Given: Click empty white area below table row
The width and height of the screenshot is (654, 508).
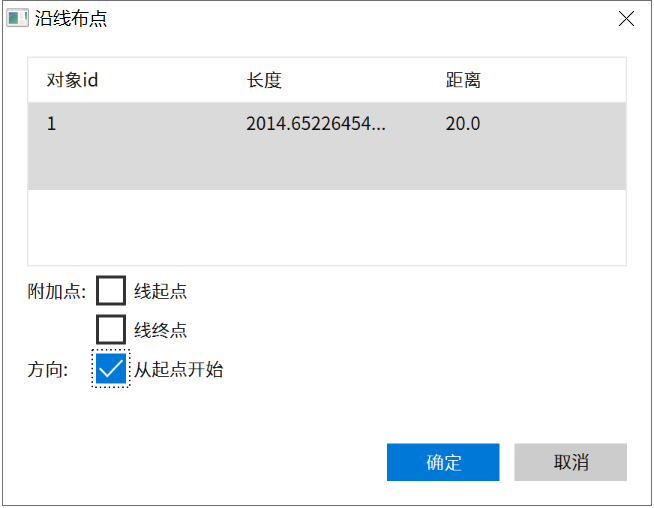Looking at the screenshot, I should (327, 227).
